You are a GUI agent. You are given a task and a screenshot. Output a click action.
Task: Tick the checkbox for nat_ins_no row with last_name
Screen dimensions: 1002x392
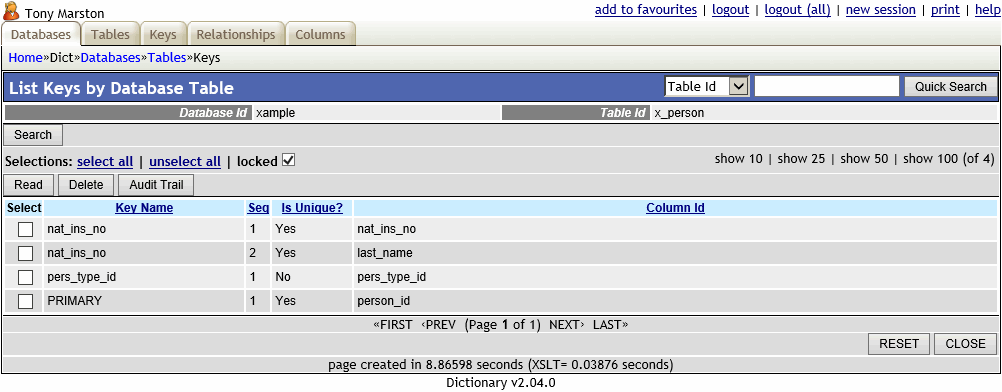point(26,253)
